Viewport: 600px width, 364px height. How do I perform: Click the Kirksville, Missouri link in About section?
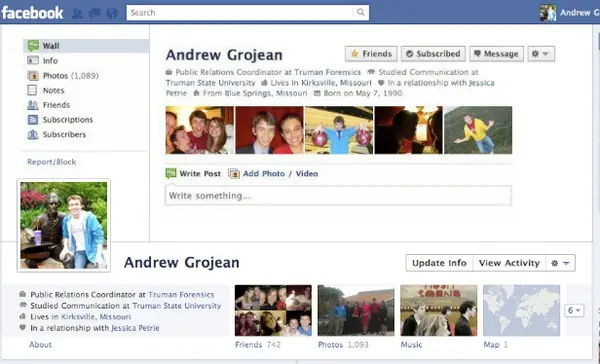tap(96, 317)
